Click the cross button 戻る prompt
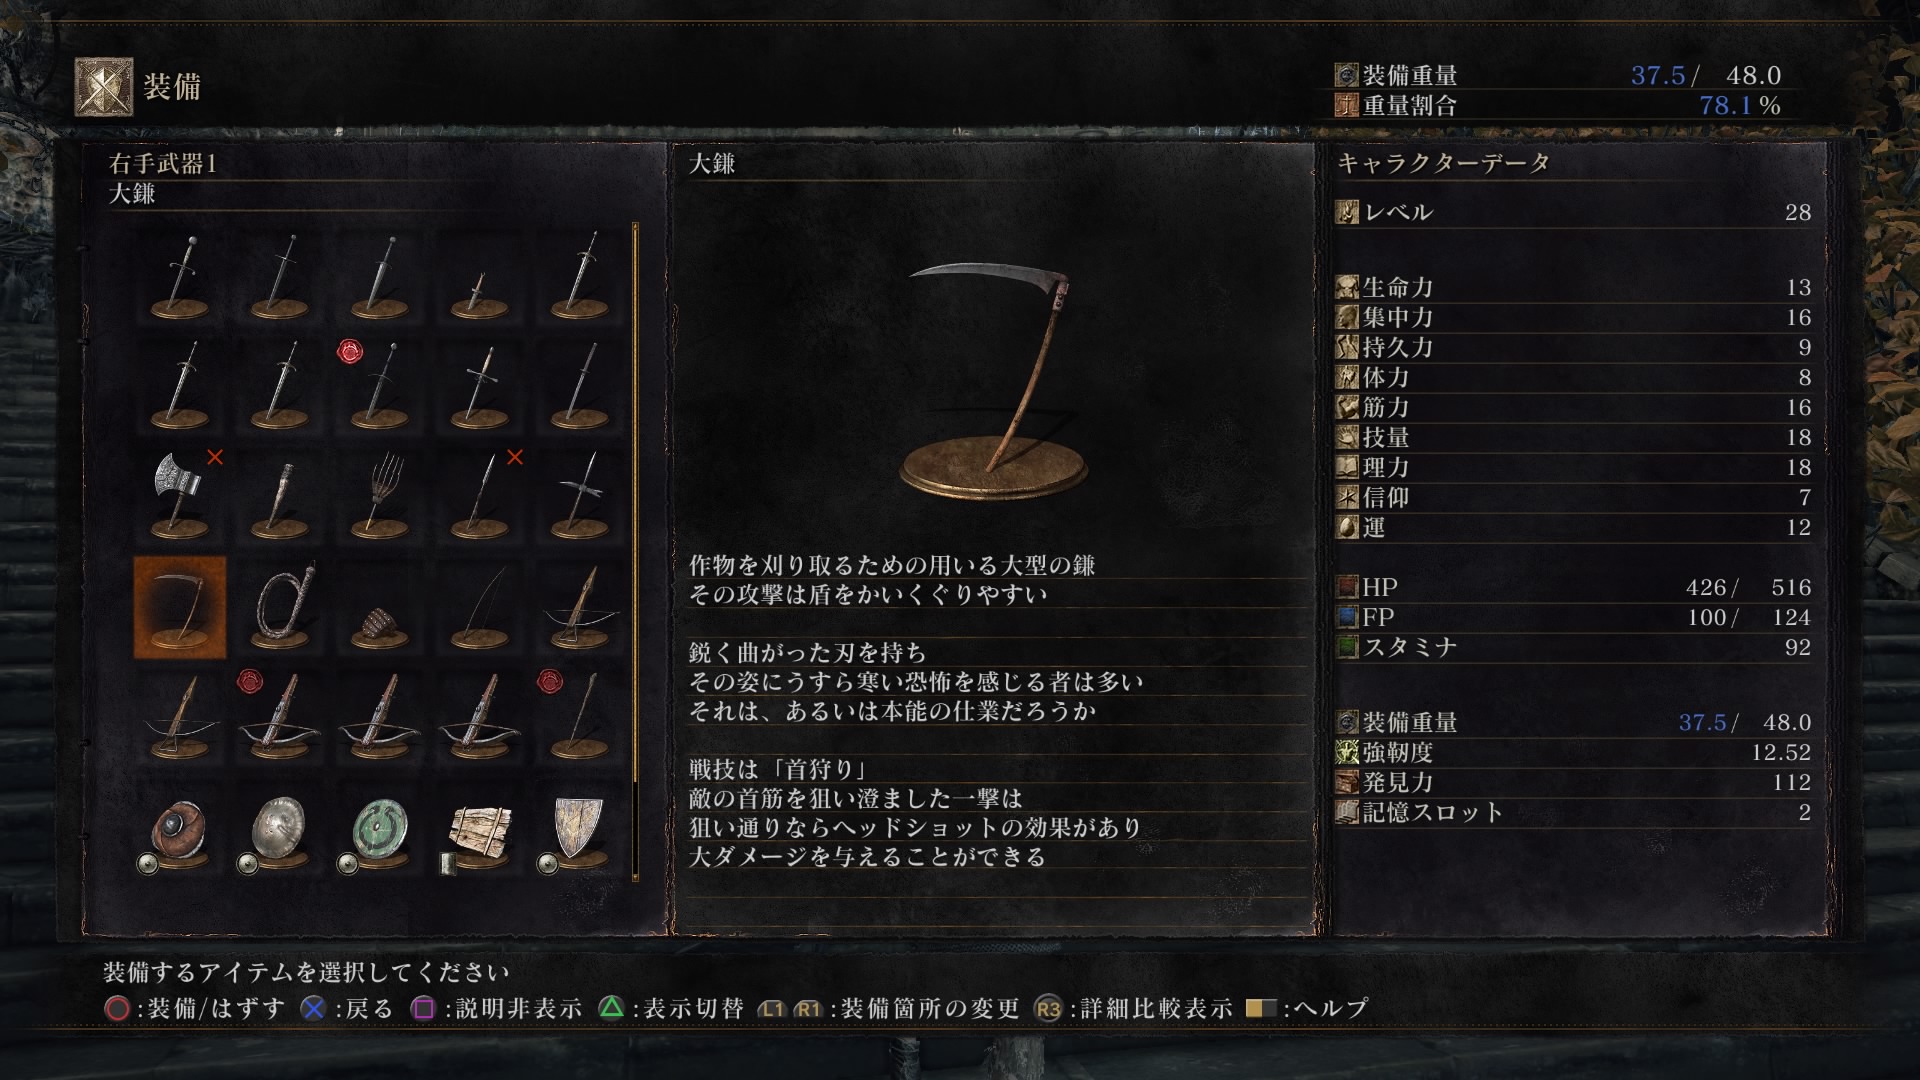Image resolution: width=1920 pixels, height=1080 pixels. click(x=348, y=1008)
